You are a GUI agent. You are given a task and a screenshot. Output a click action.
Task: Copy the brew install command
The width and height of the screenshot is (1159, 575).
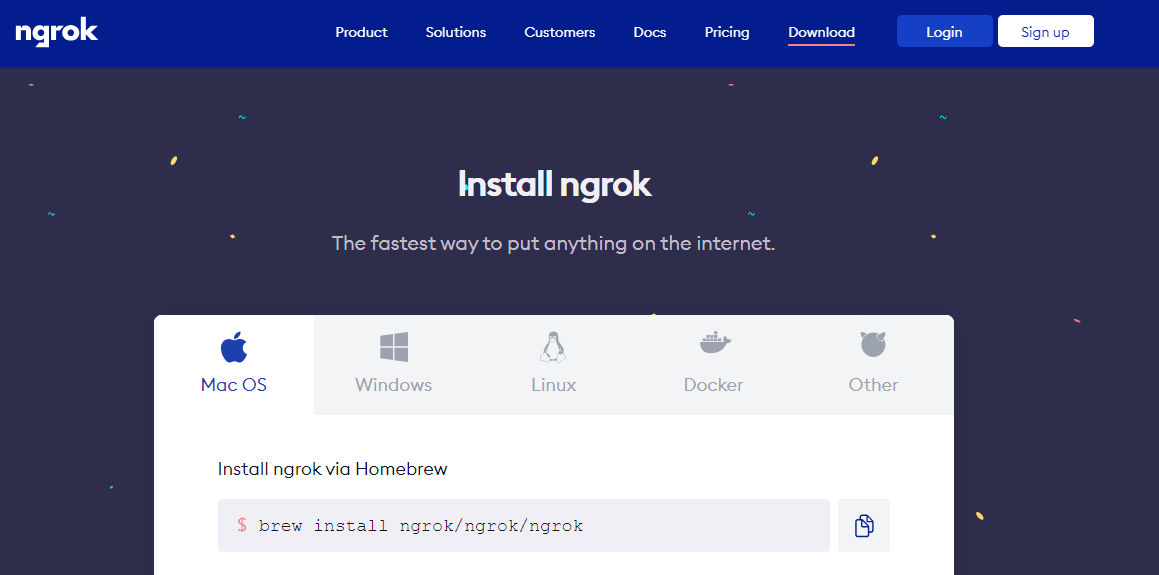pyautogui.click(x=864, y=525)
